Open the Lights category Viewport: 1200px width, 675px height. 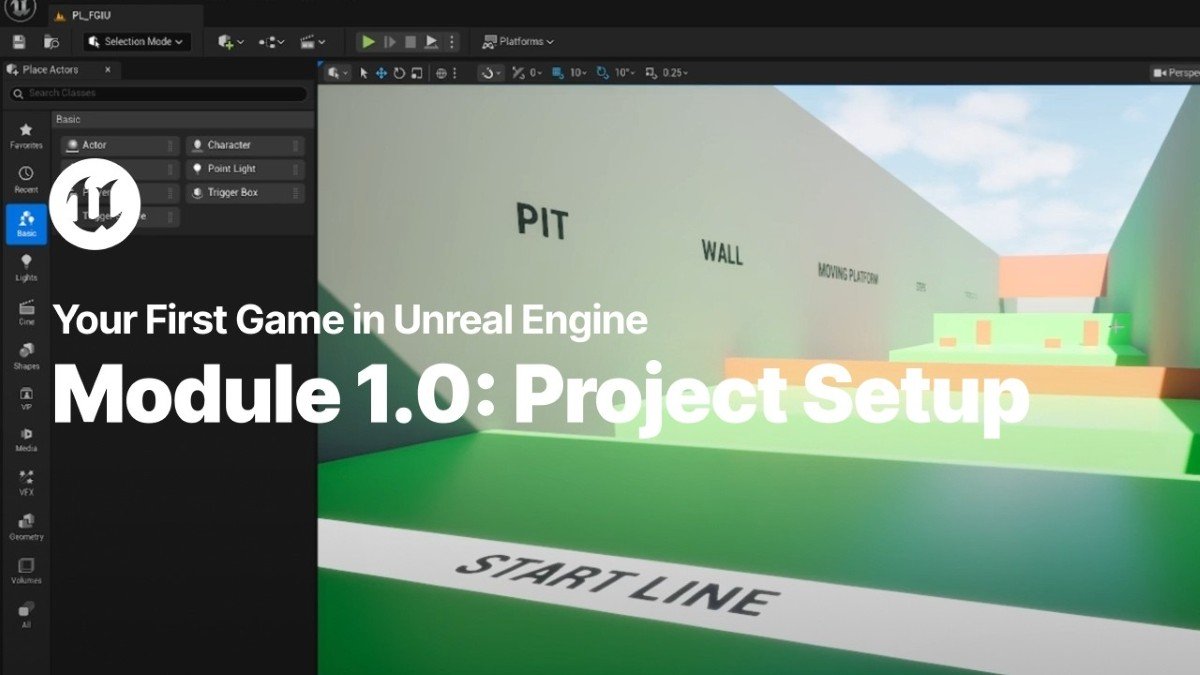pyautogui.click(x=26, y=268)
